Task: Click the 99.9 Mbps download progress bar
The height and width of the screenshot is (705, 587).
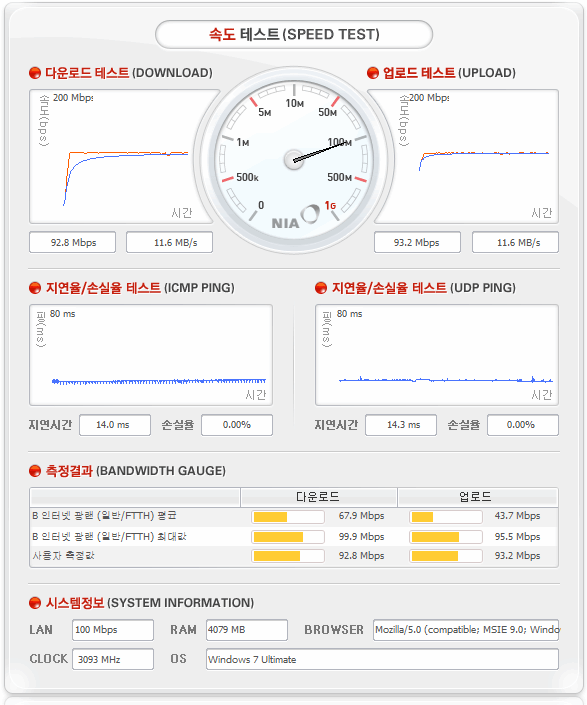Action: (288, 537)
